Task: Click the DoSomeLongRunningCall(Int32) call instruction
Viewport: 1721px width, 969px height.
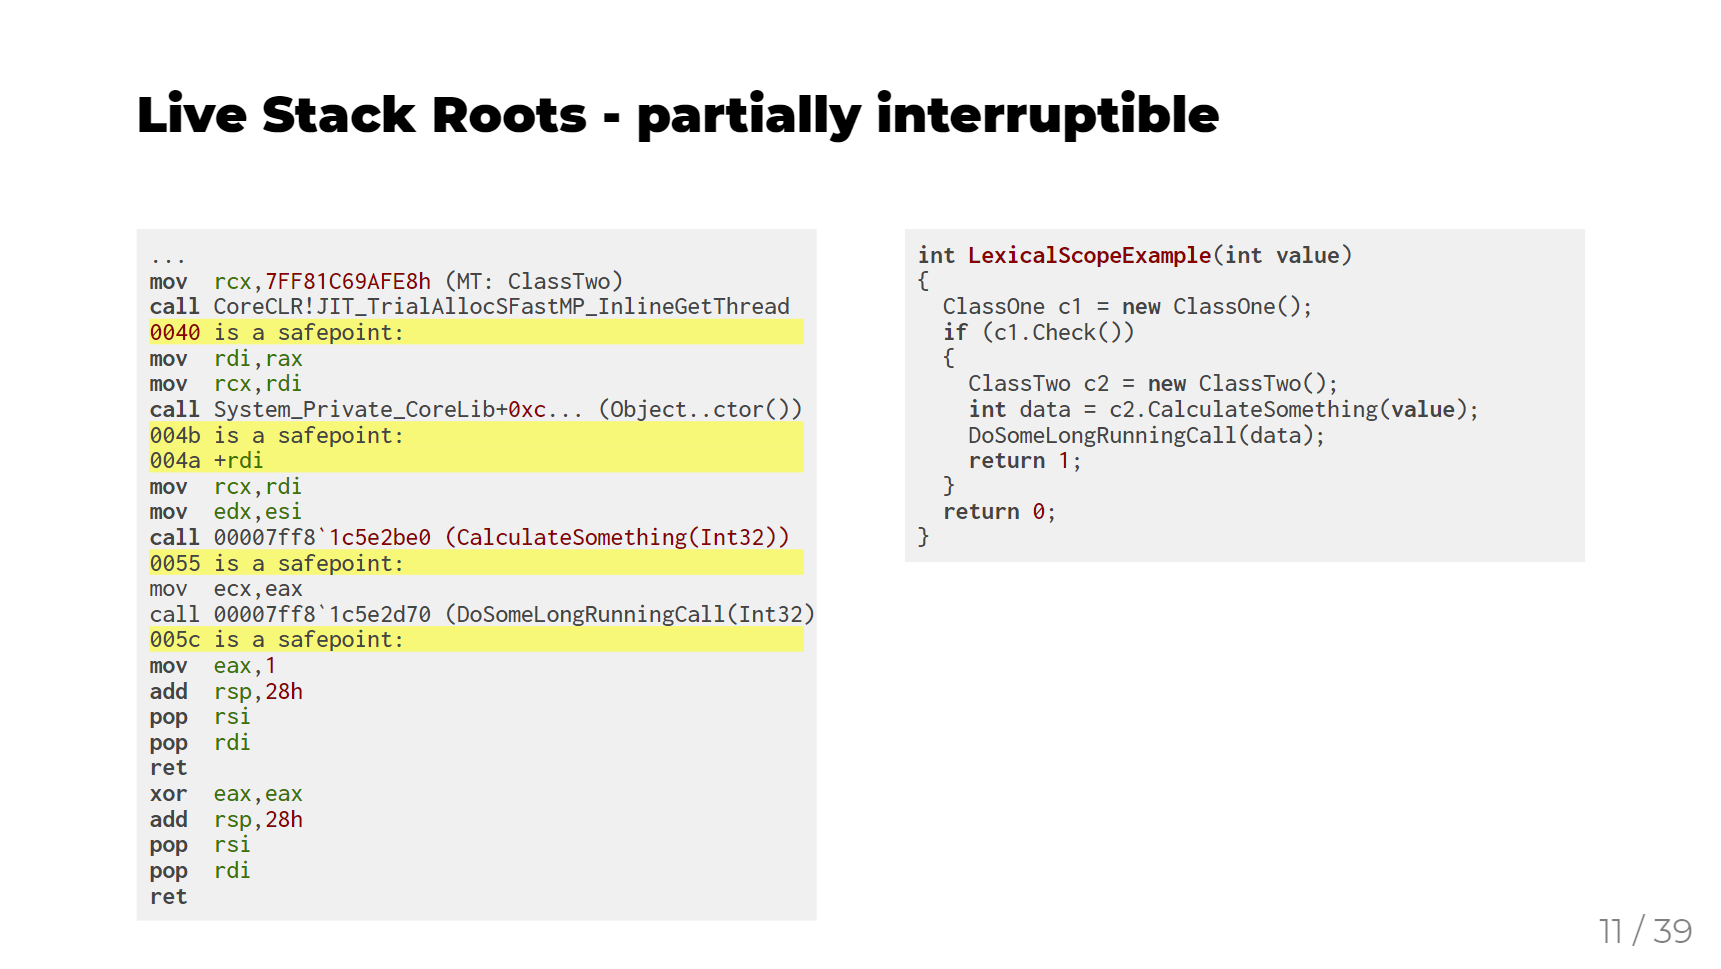Action: tap(482, 614)
